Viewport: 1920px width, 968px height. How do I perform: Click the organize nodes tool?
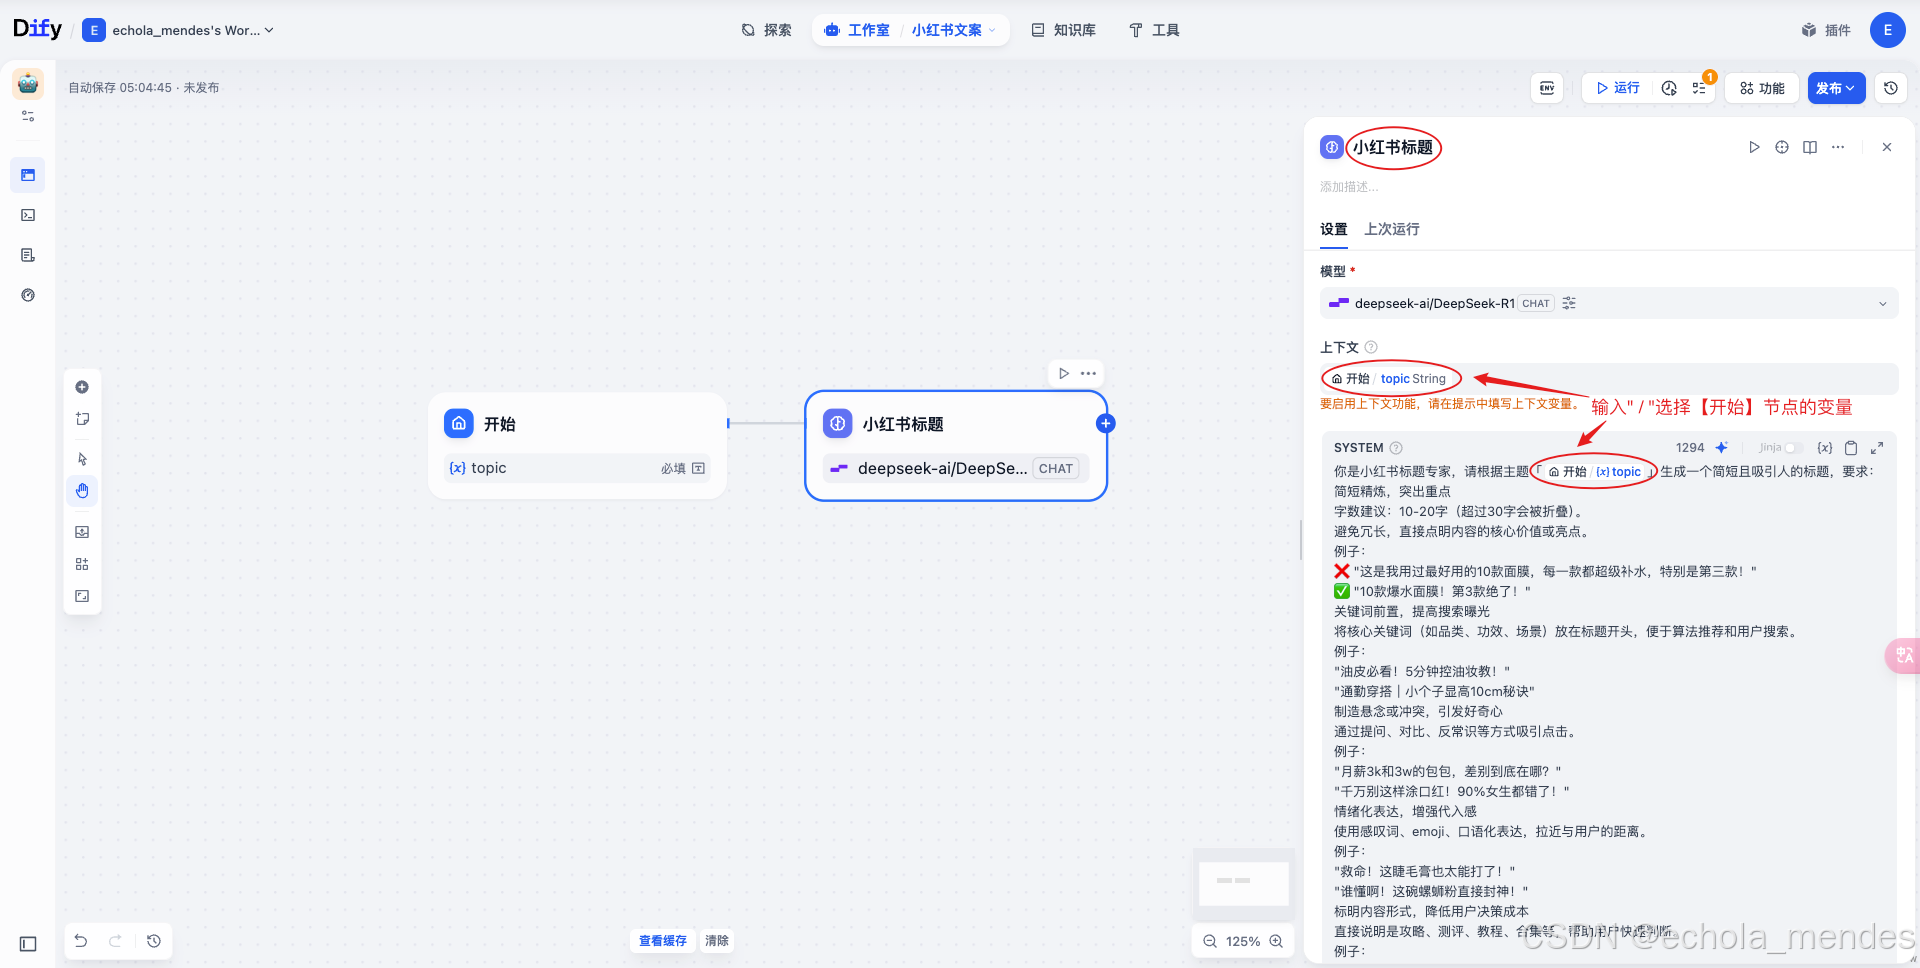[82, 564]
